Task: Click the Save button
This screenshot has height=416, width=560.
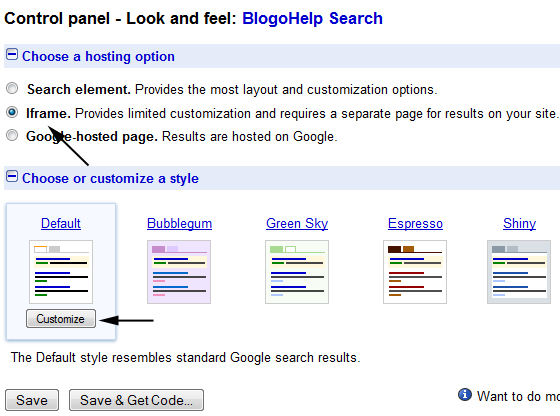Action: [x=32, y=400]
